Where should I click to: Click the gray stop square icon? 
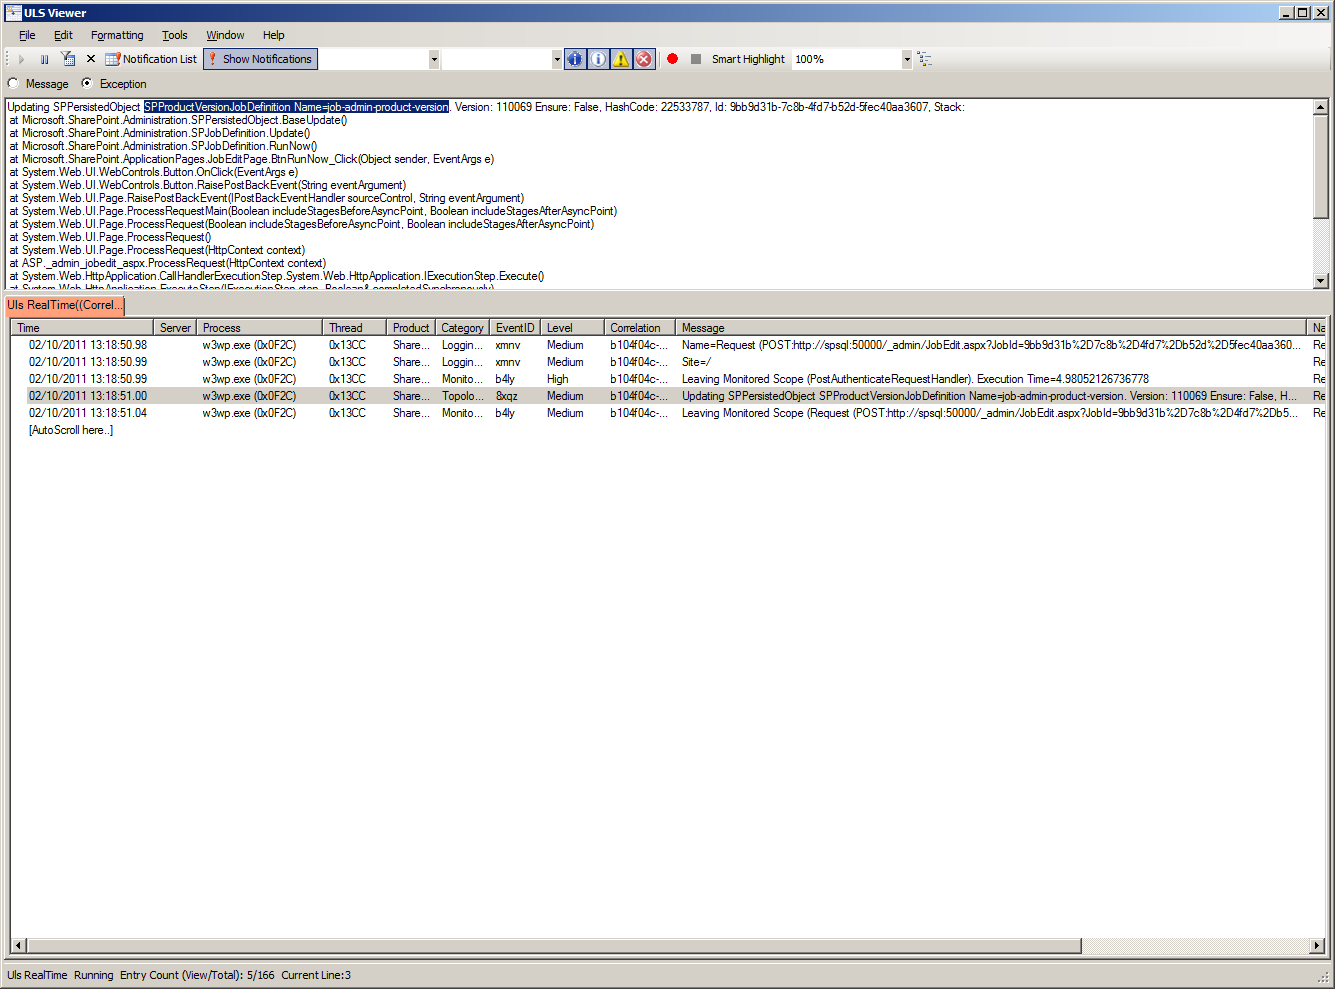(696, 59)
